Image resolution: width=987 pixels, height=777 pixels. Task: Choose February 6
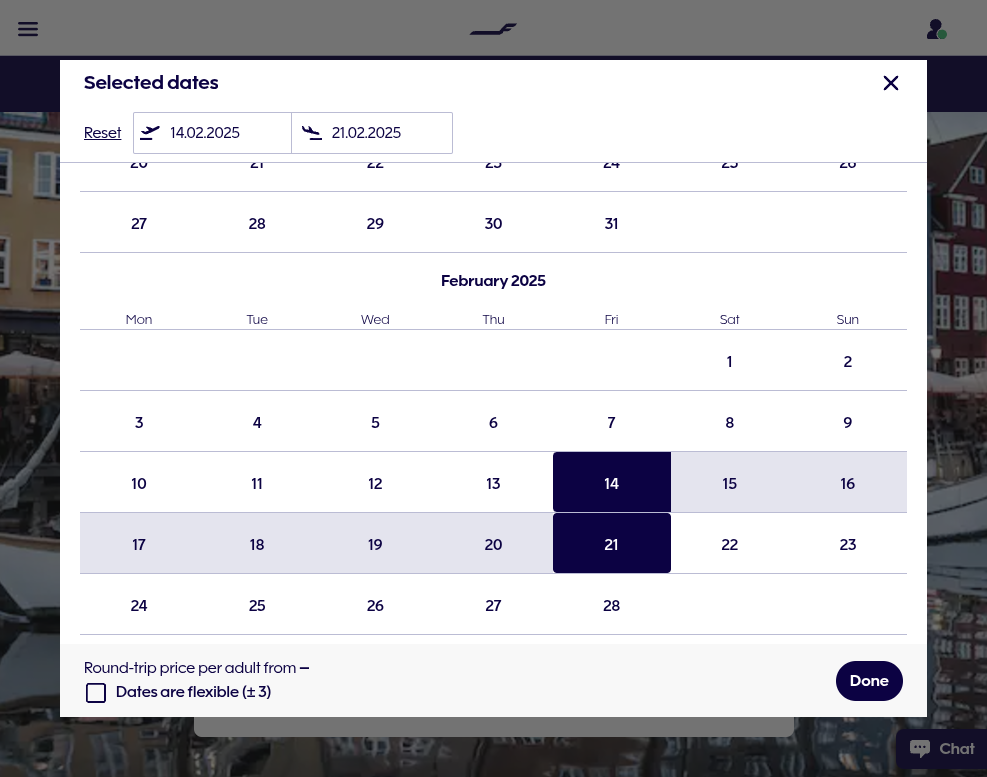tap(494, 423)
